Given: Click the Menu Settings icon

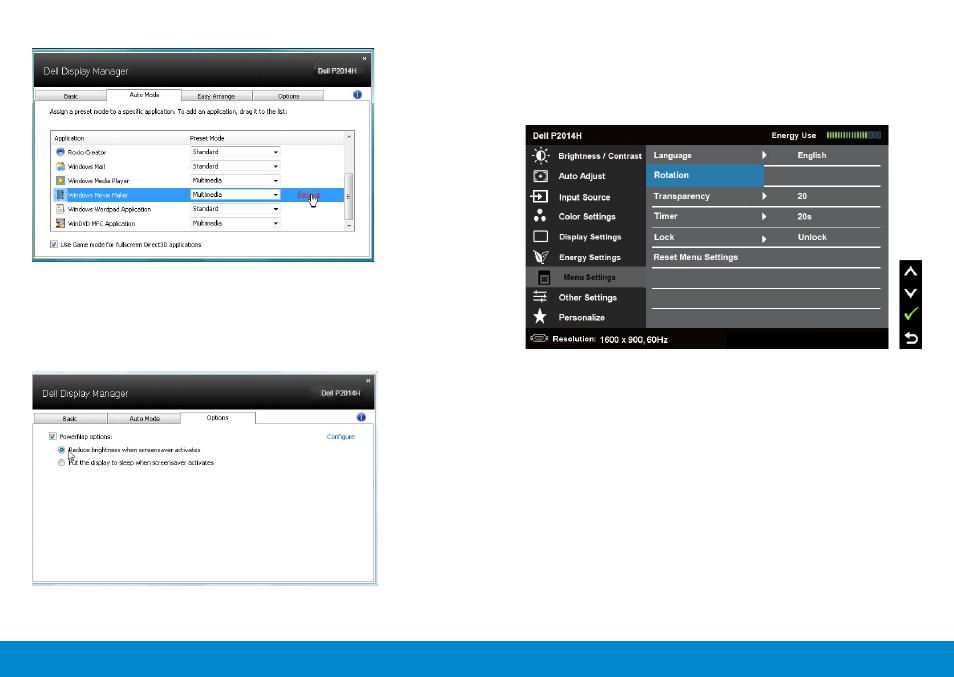Looking at the screenshot, I should point(545,277).
